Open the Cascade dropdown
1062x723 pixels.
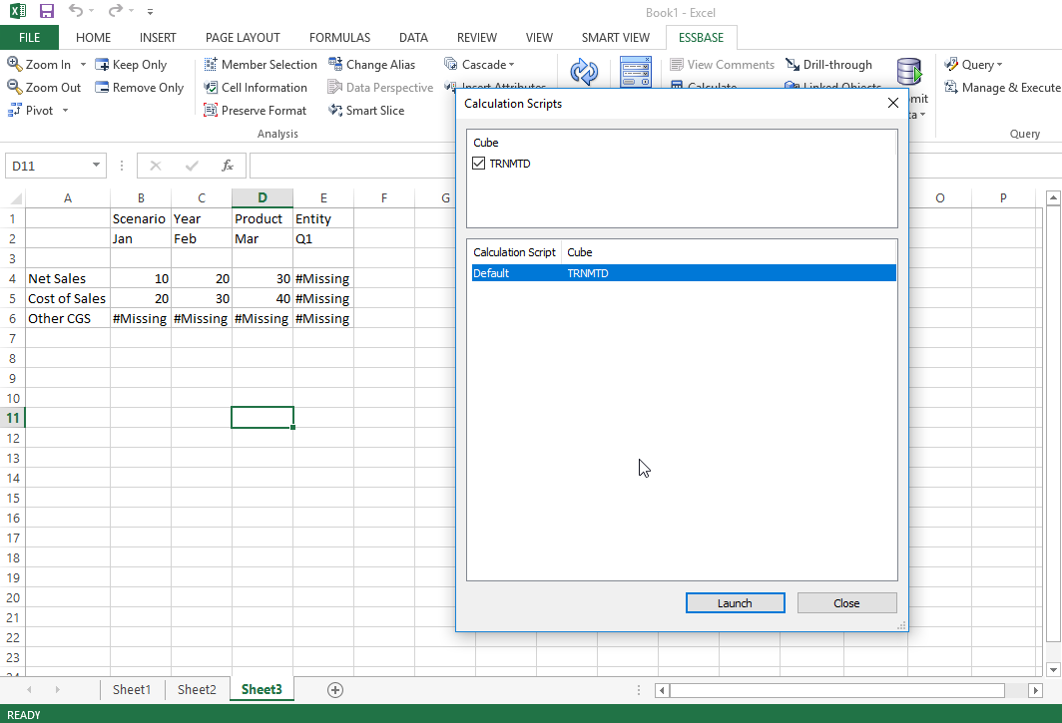[x=480, y=64]
